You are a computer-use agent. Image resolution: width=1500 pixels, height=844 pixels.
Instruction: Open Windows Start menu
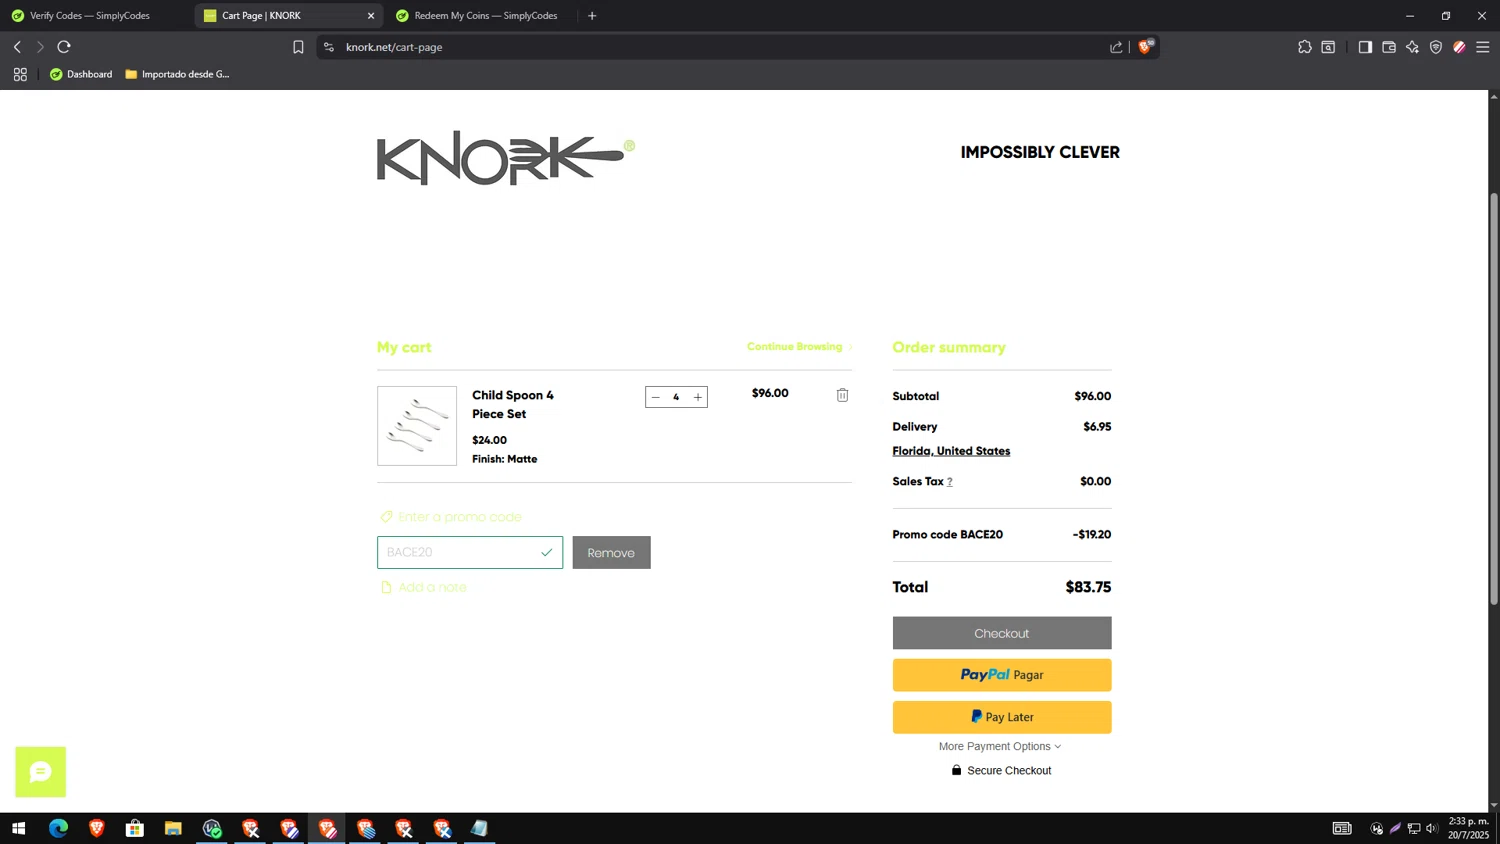pyautogui.click(x=18, y=828)
